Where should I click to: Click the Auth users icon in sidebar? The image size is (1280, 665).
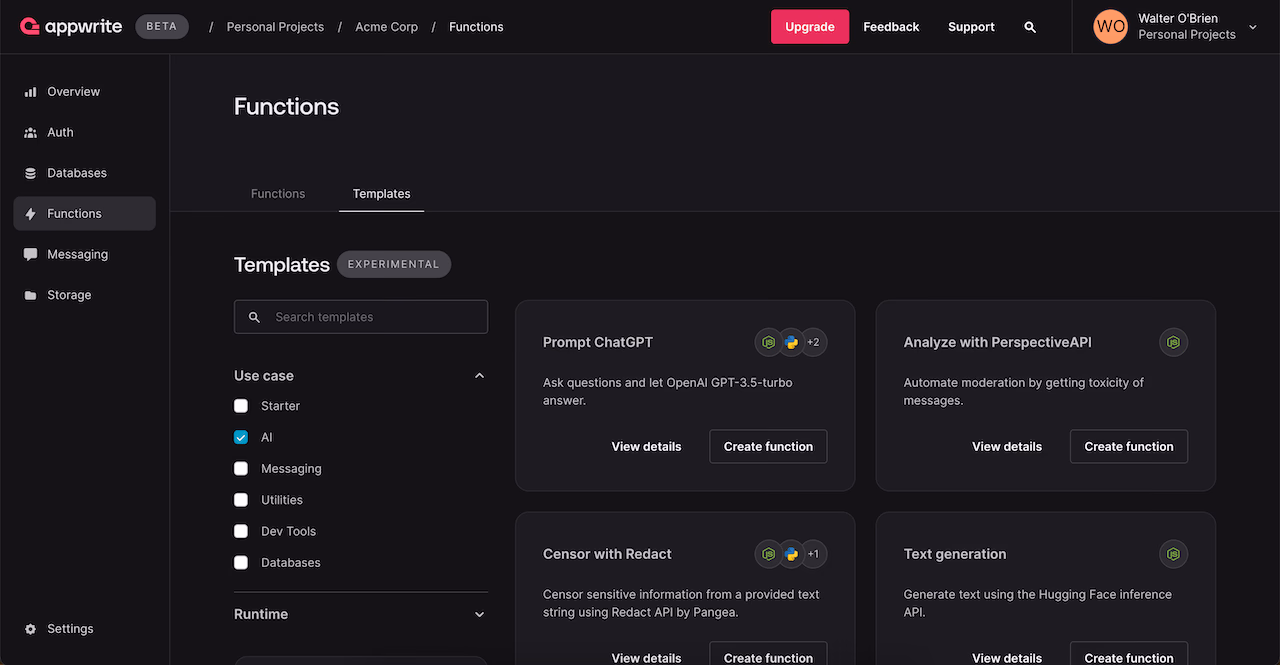30,132
